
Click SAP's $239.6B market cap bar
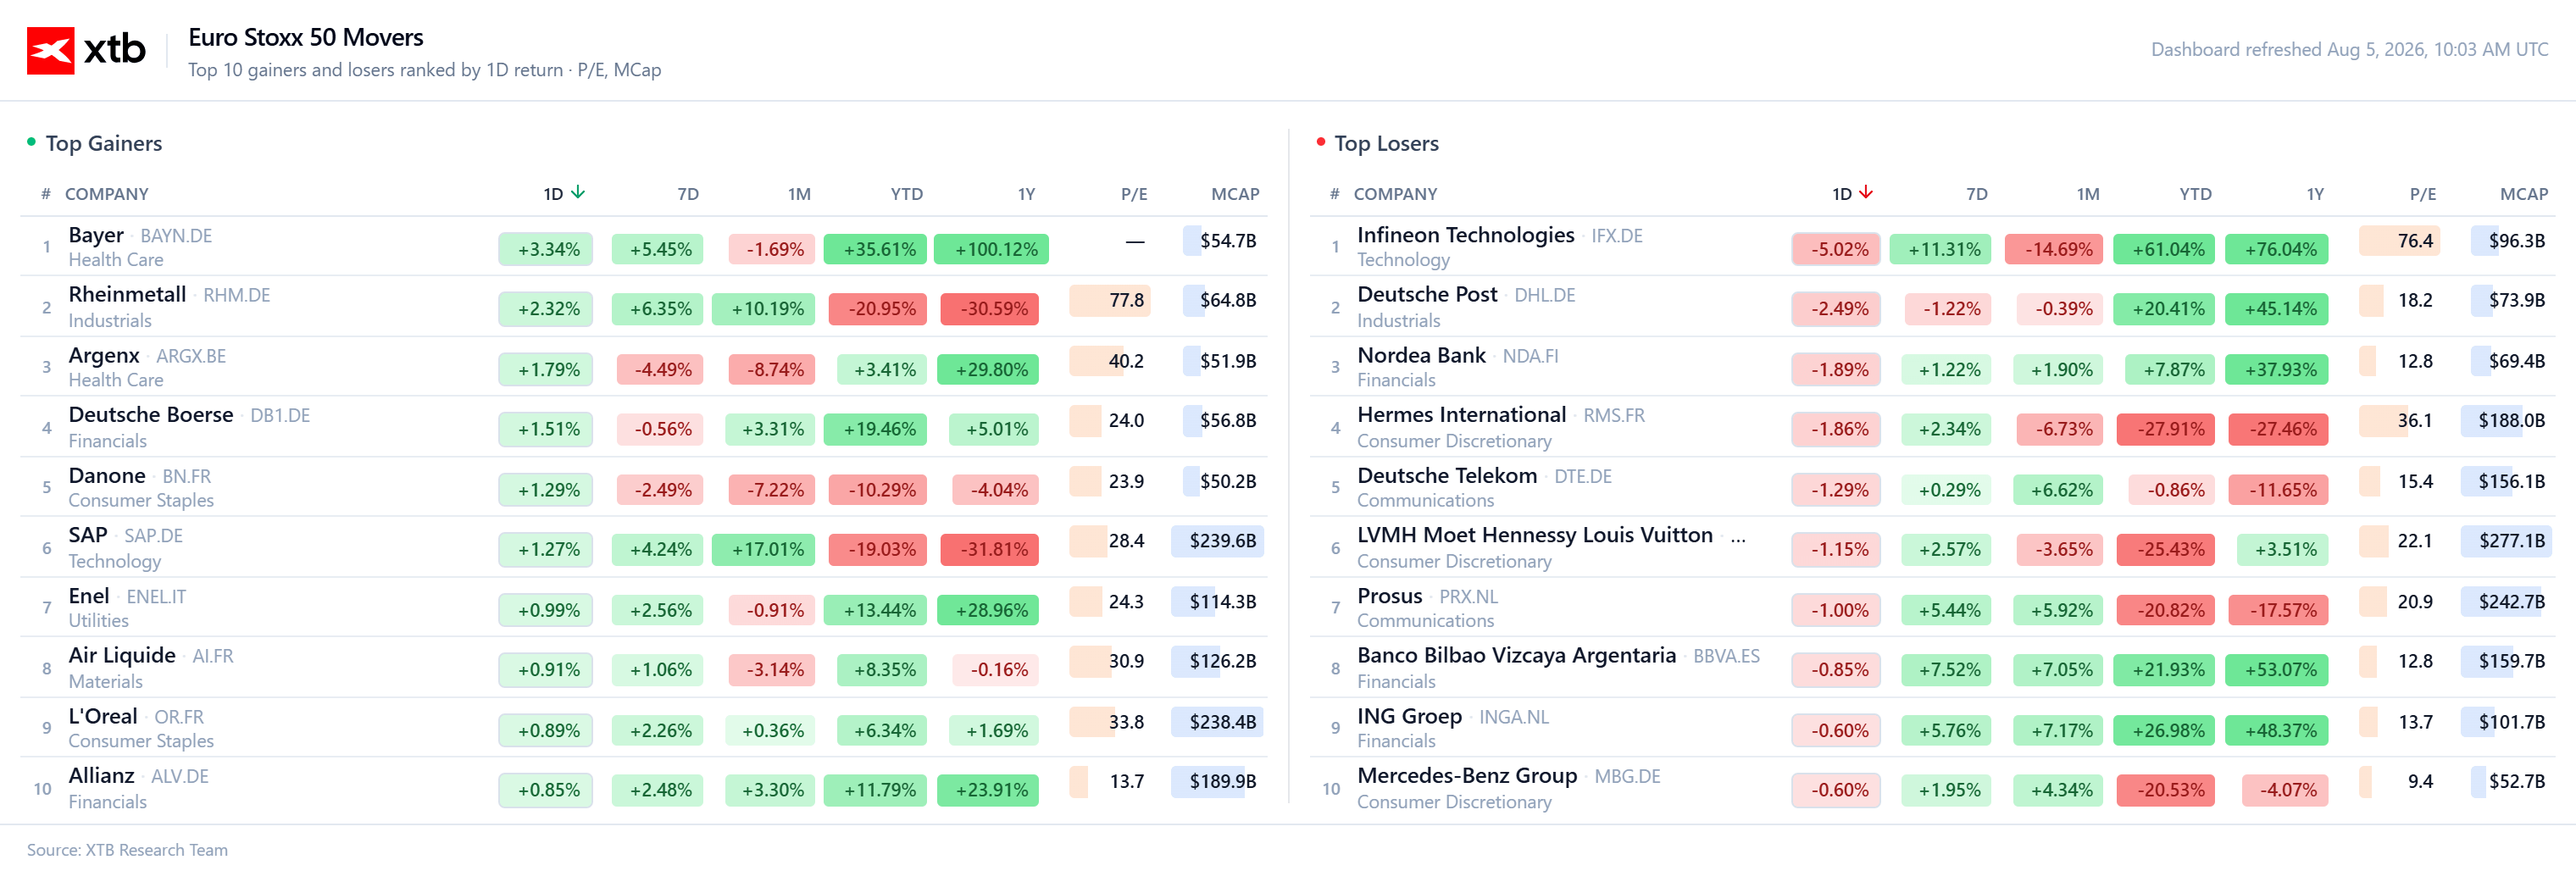tap(1218, 541)
